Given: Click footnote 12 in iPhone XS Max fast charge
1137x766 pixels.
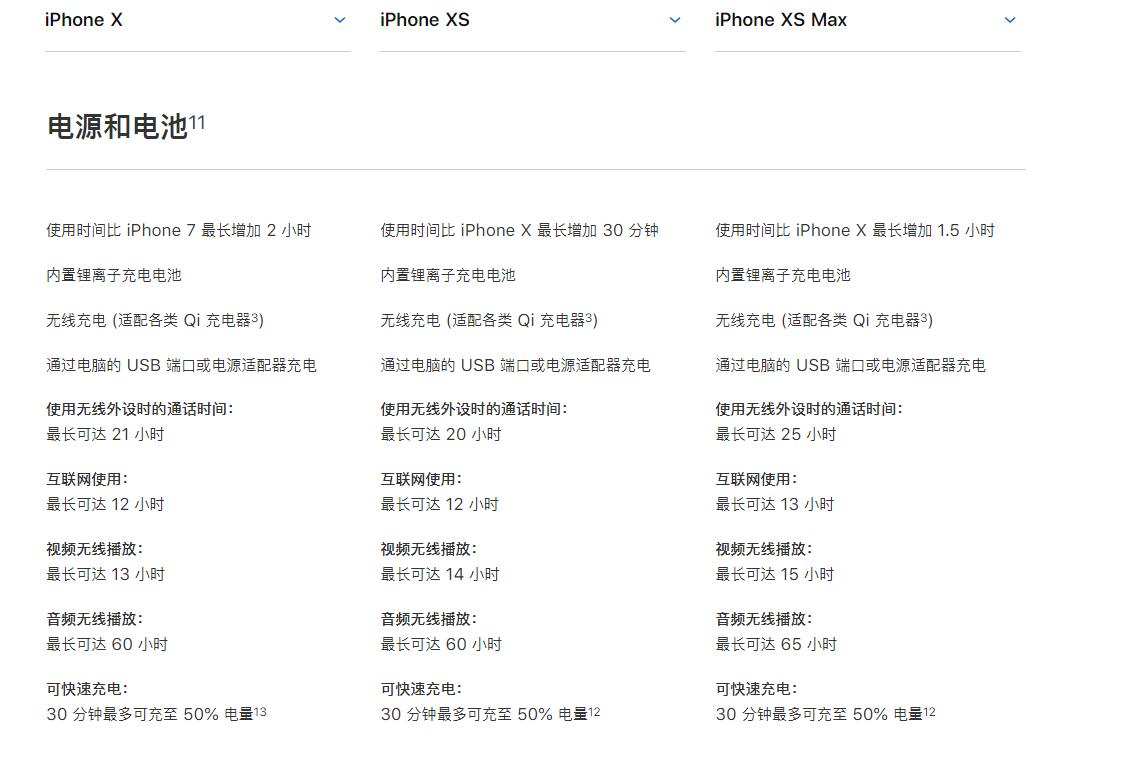Looking at the screenshot, I should tap(929, 712).
